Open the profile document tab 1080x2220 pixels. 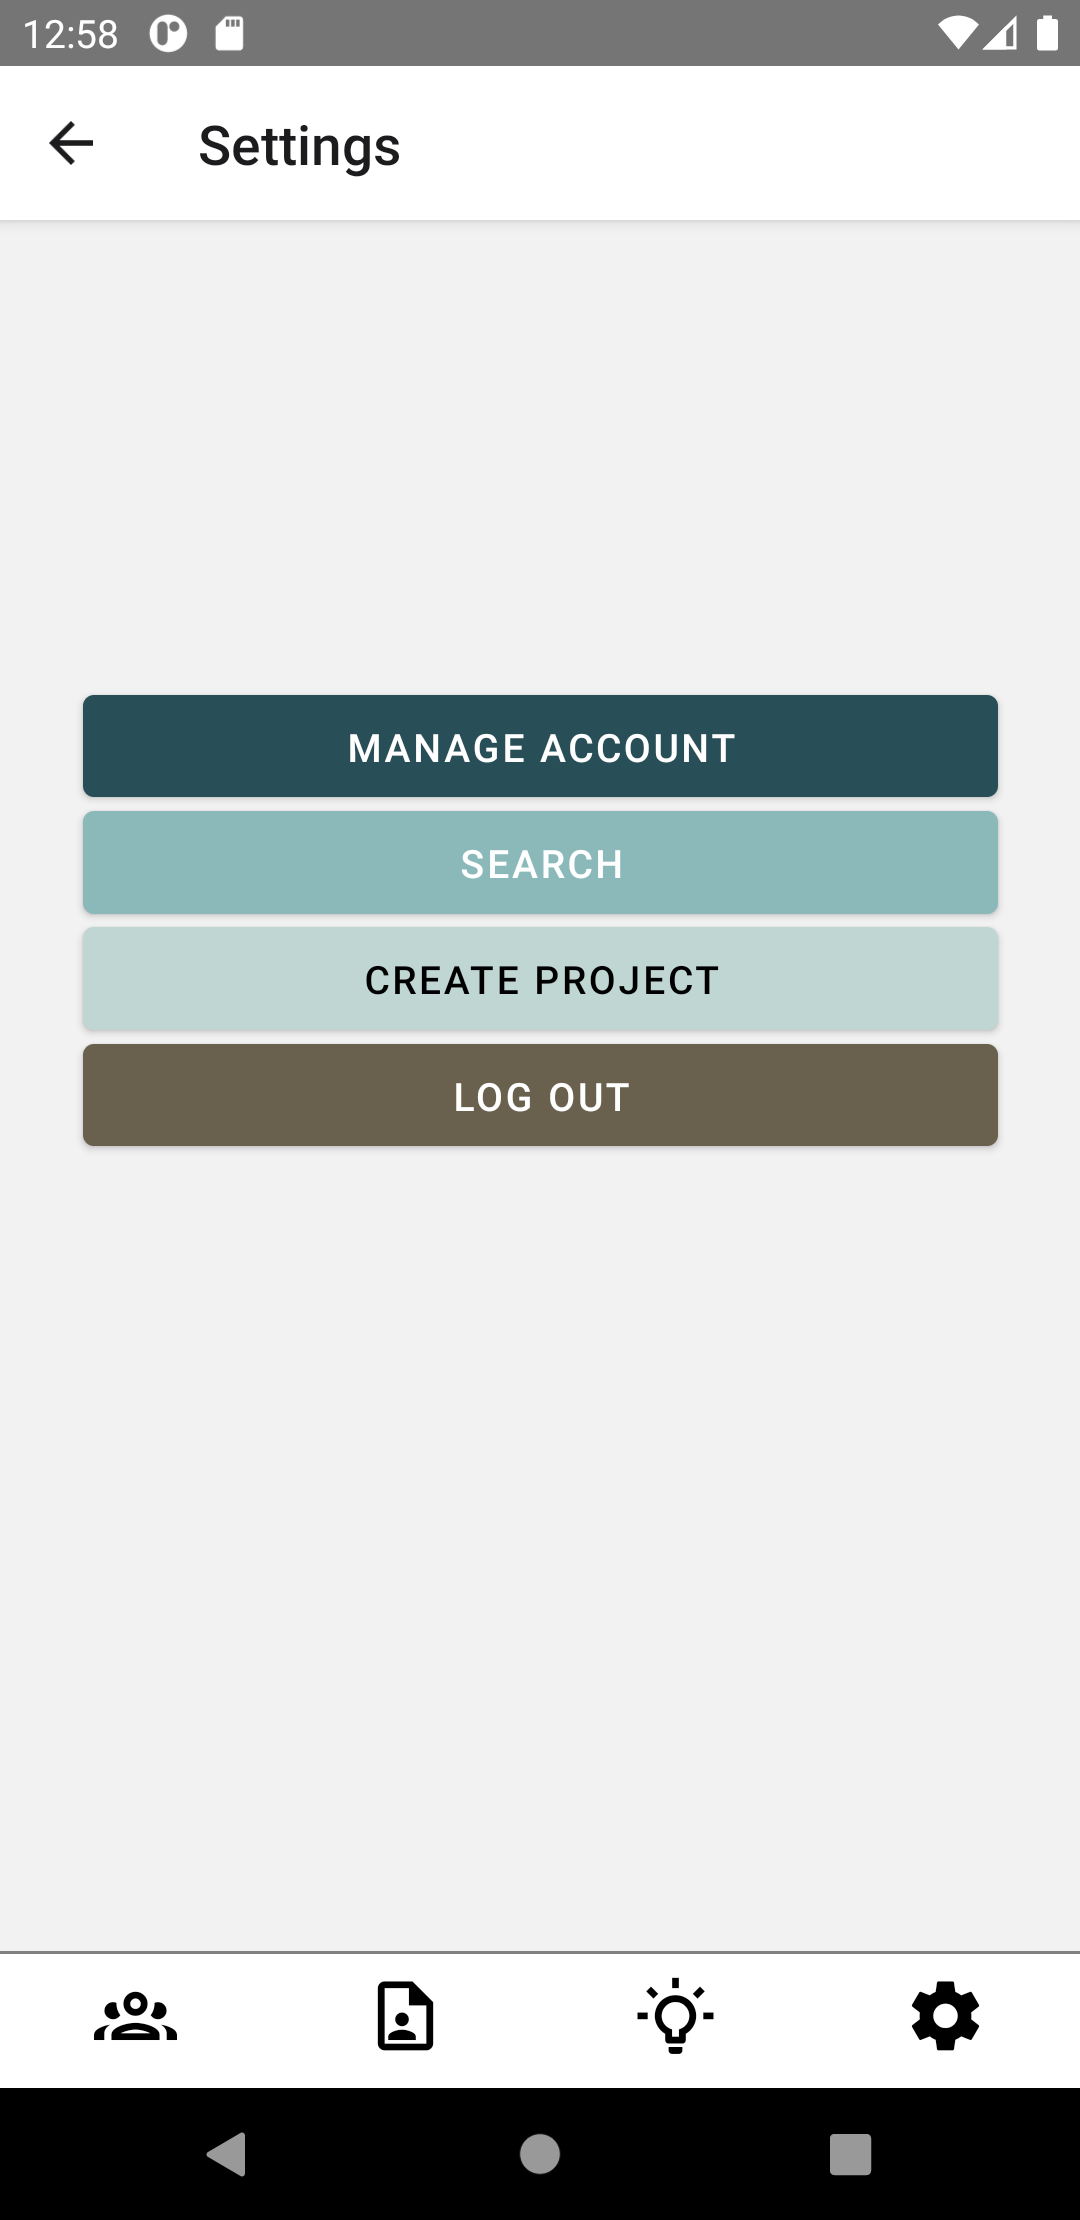coord(405,2016)
